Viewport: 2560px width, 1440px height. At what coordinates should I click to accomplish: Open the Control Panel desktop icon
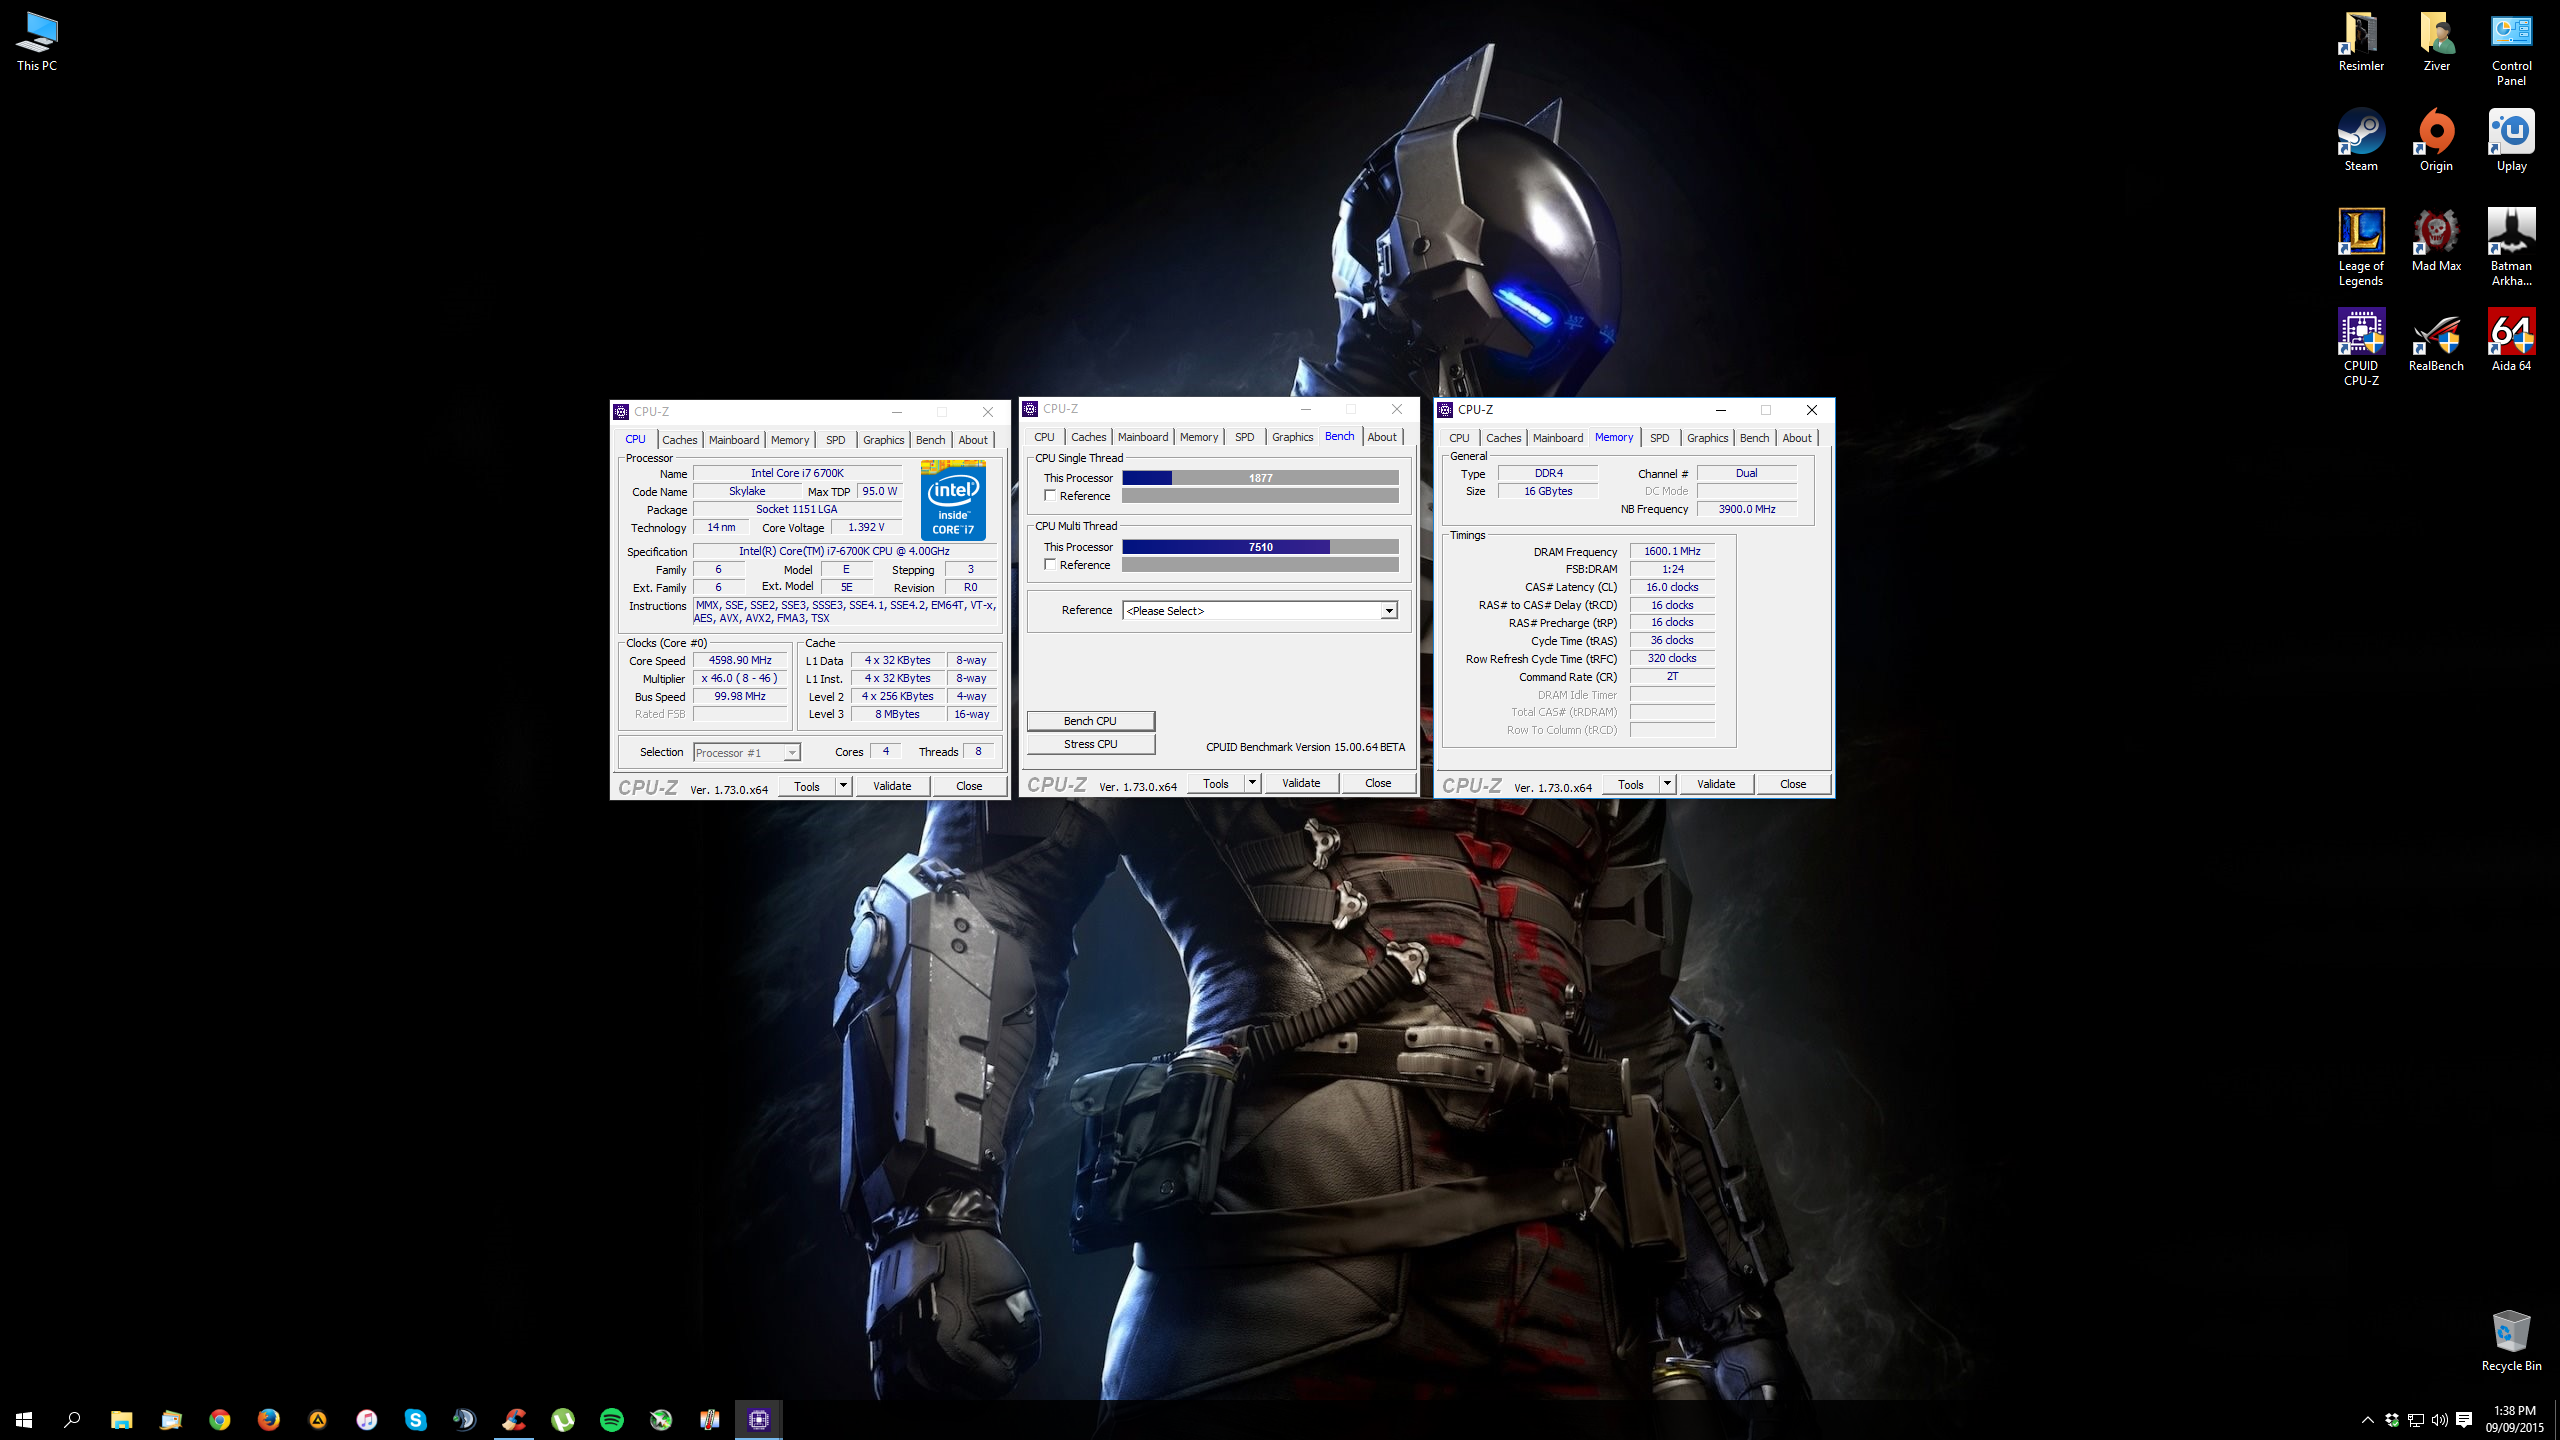pyautogui.click(x=2511, y=48)
